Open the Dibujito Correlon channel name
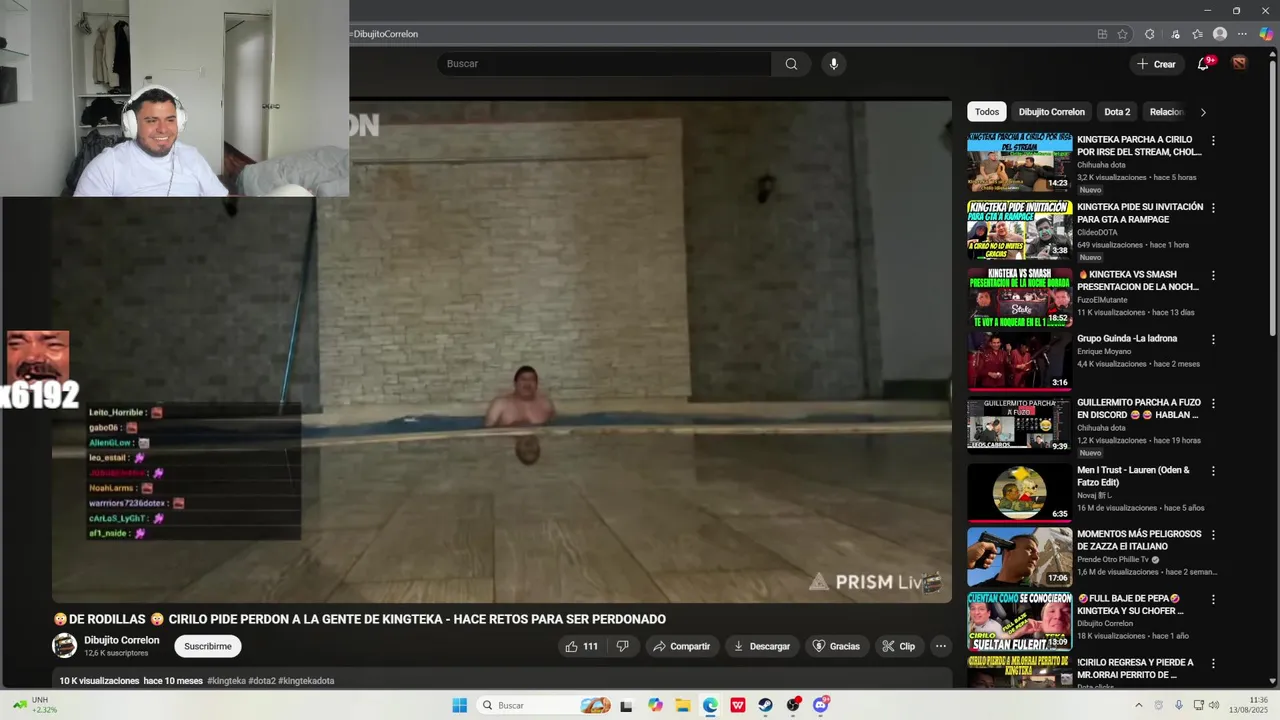Image resolution: width=1280 pixels, height=720 pixels. 122,640
